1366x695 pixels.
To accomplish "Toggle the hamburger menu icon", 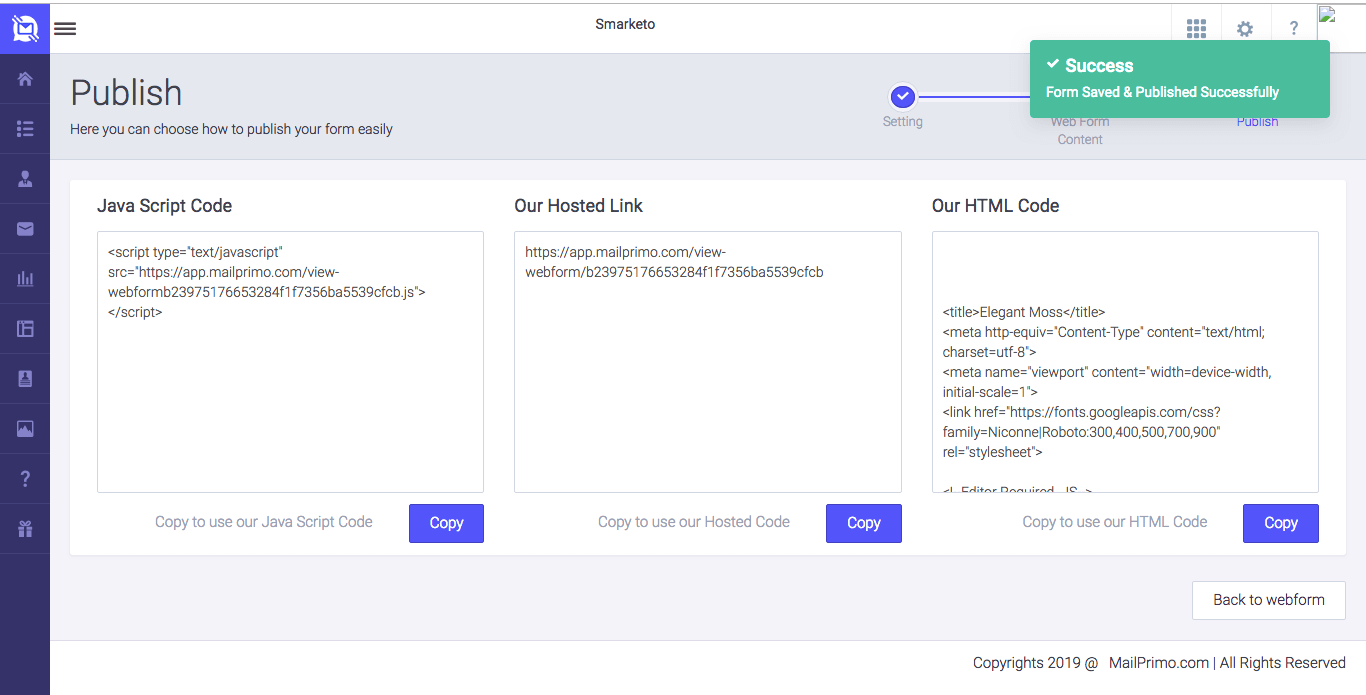I will 65,28.
